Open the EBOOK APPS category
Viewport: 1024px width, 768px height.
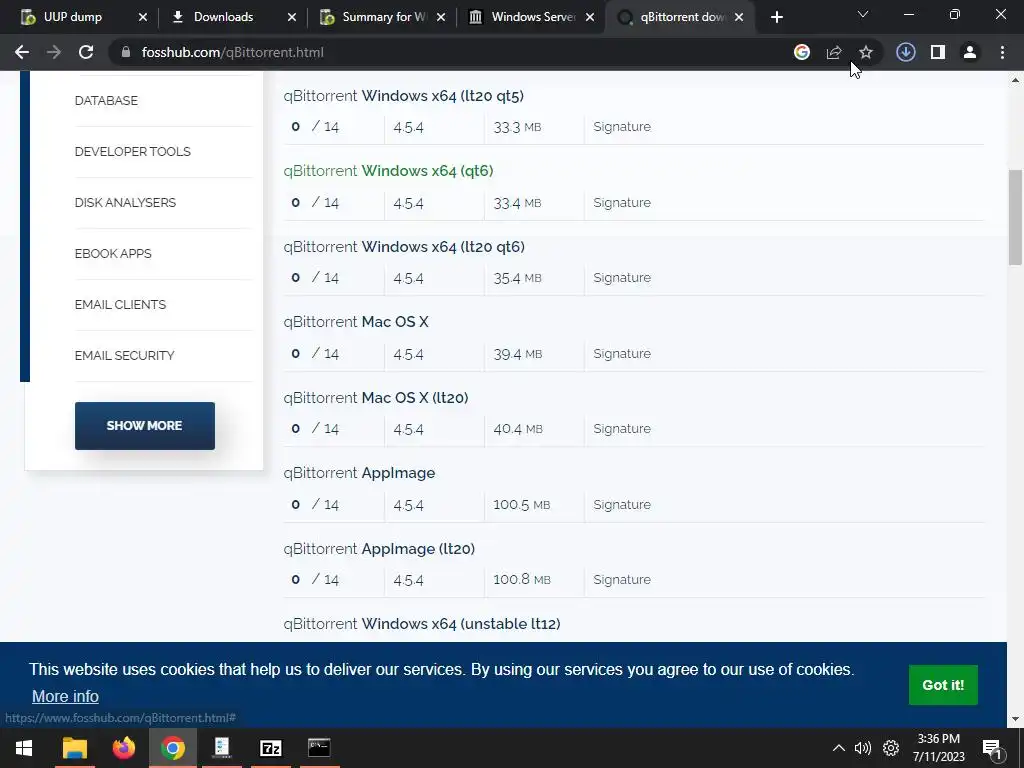pos(113,253)
